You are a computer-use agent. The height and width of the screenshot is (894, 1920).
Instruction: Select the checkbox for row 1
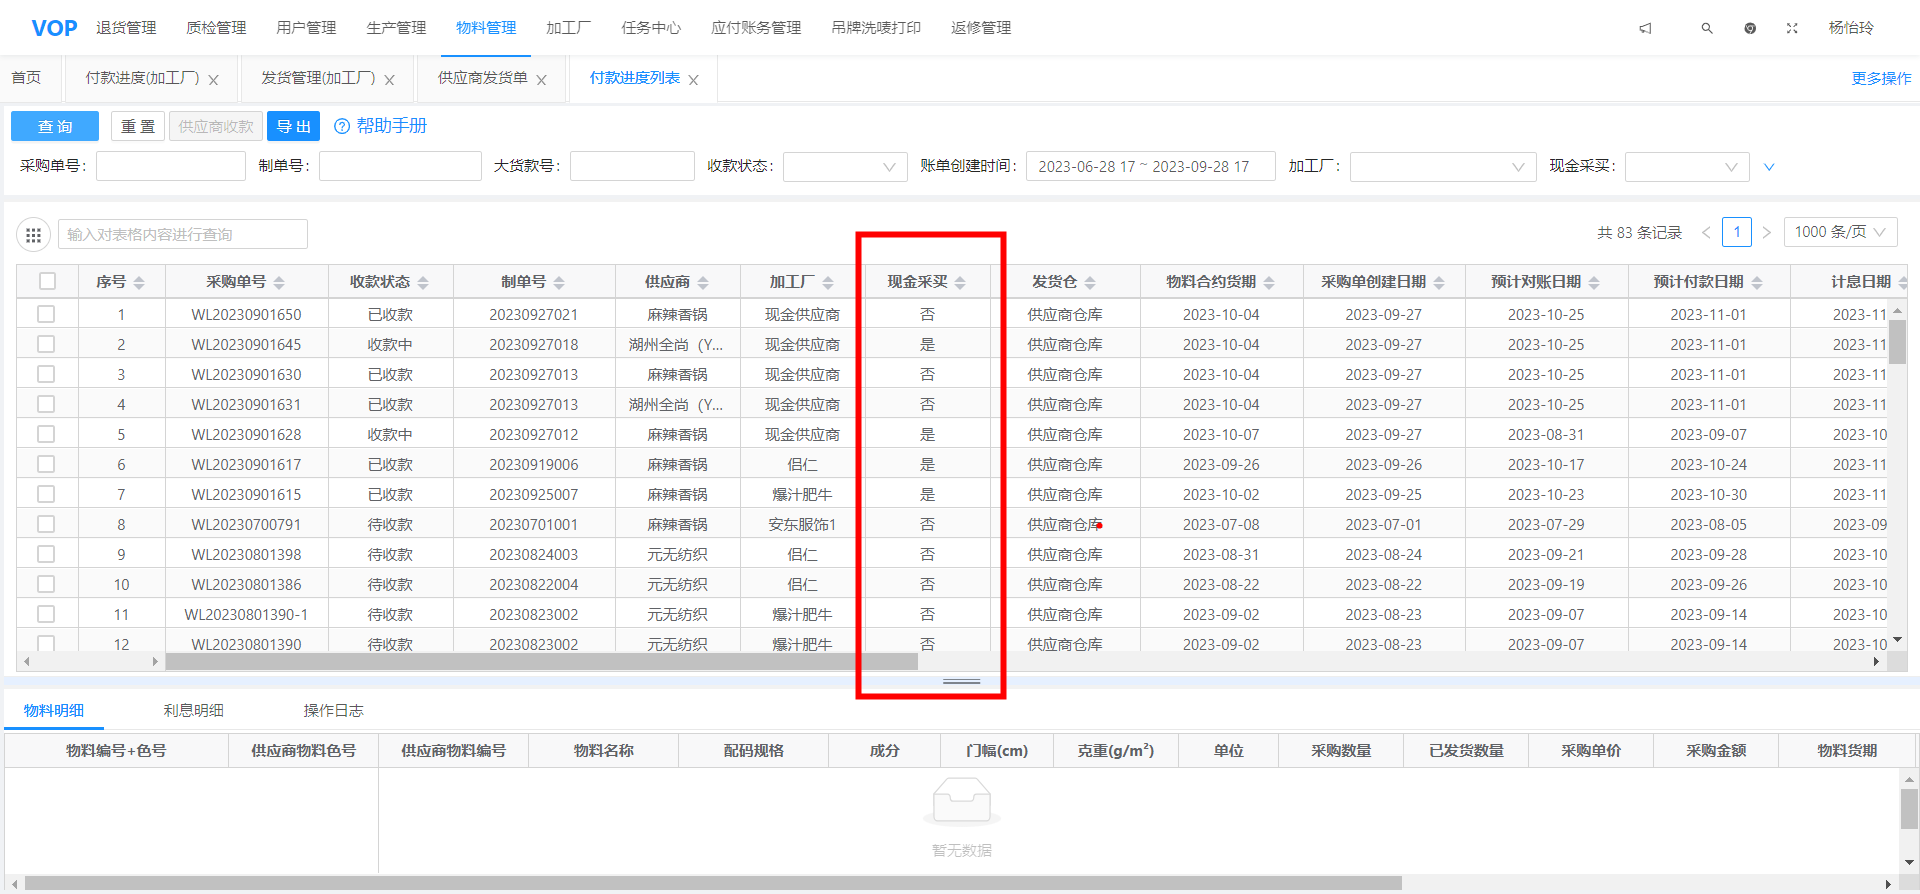(46, 314)
